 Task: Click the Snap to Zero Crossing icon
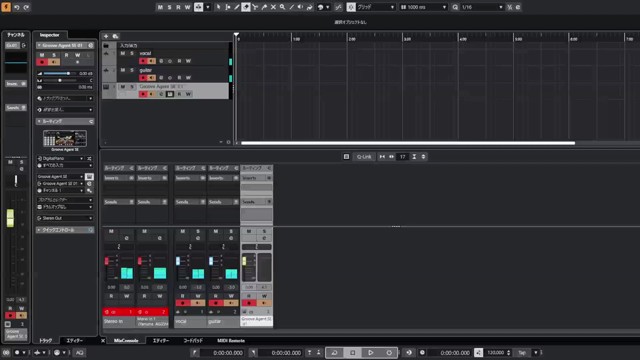pyautogui.click(x=339, y=7)
